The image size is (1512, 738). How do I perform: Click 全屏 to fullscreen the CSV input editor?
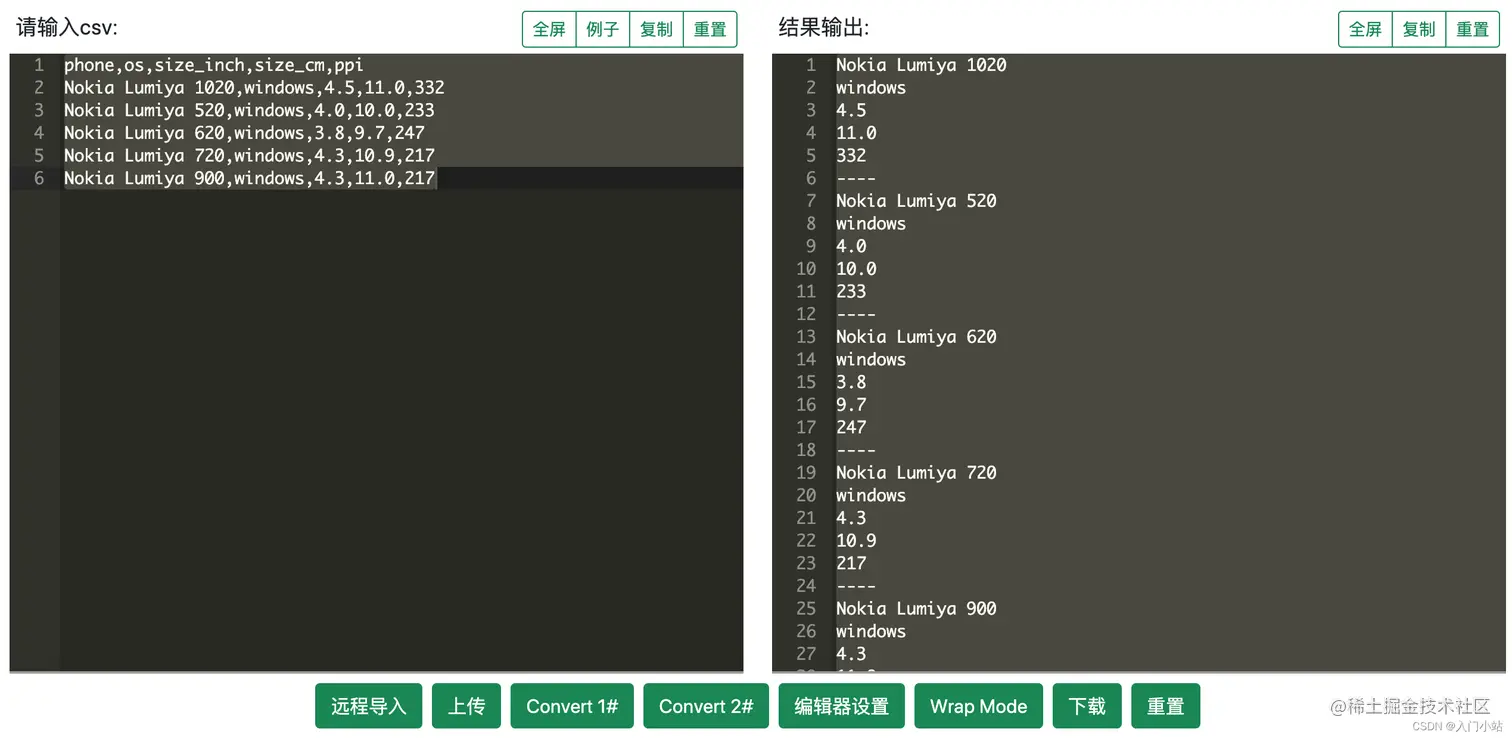[x=549, y=29]
